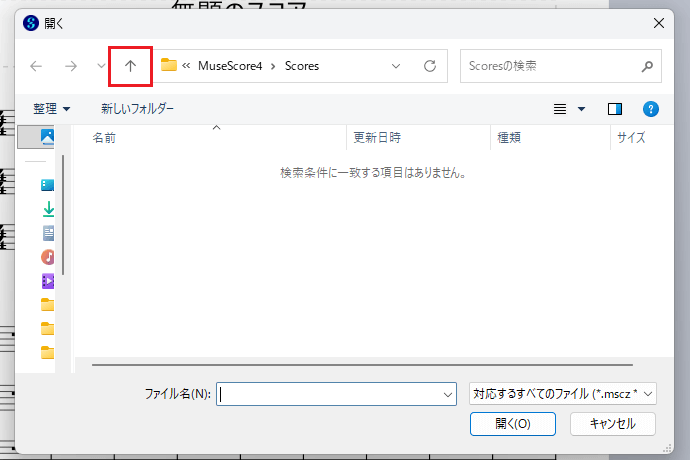Click the 開く(O) button
Image resolution: width=690 pixels, height=460 pixels.
point(512,423)
